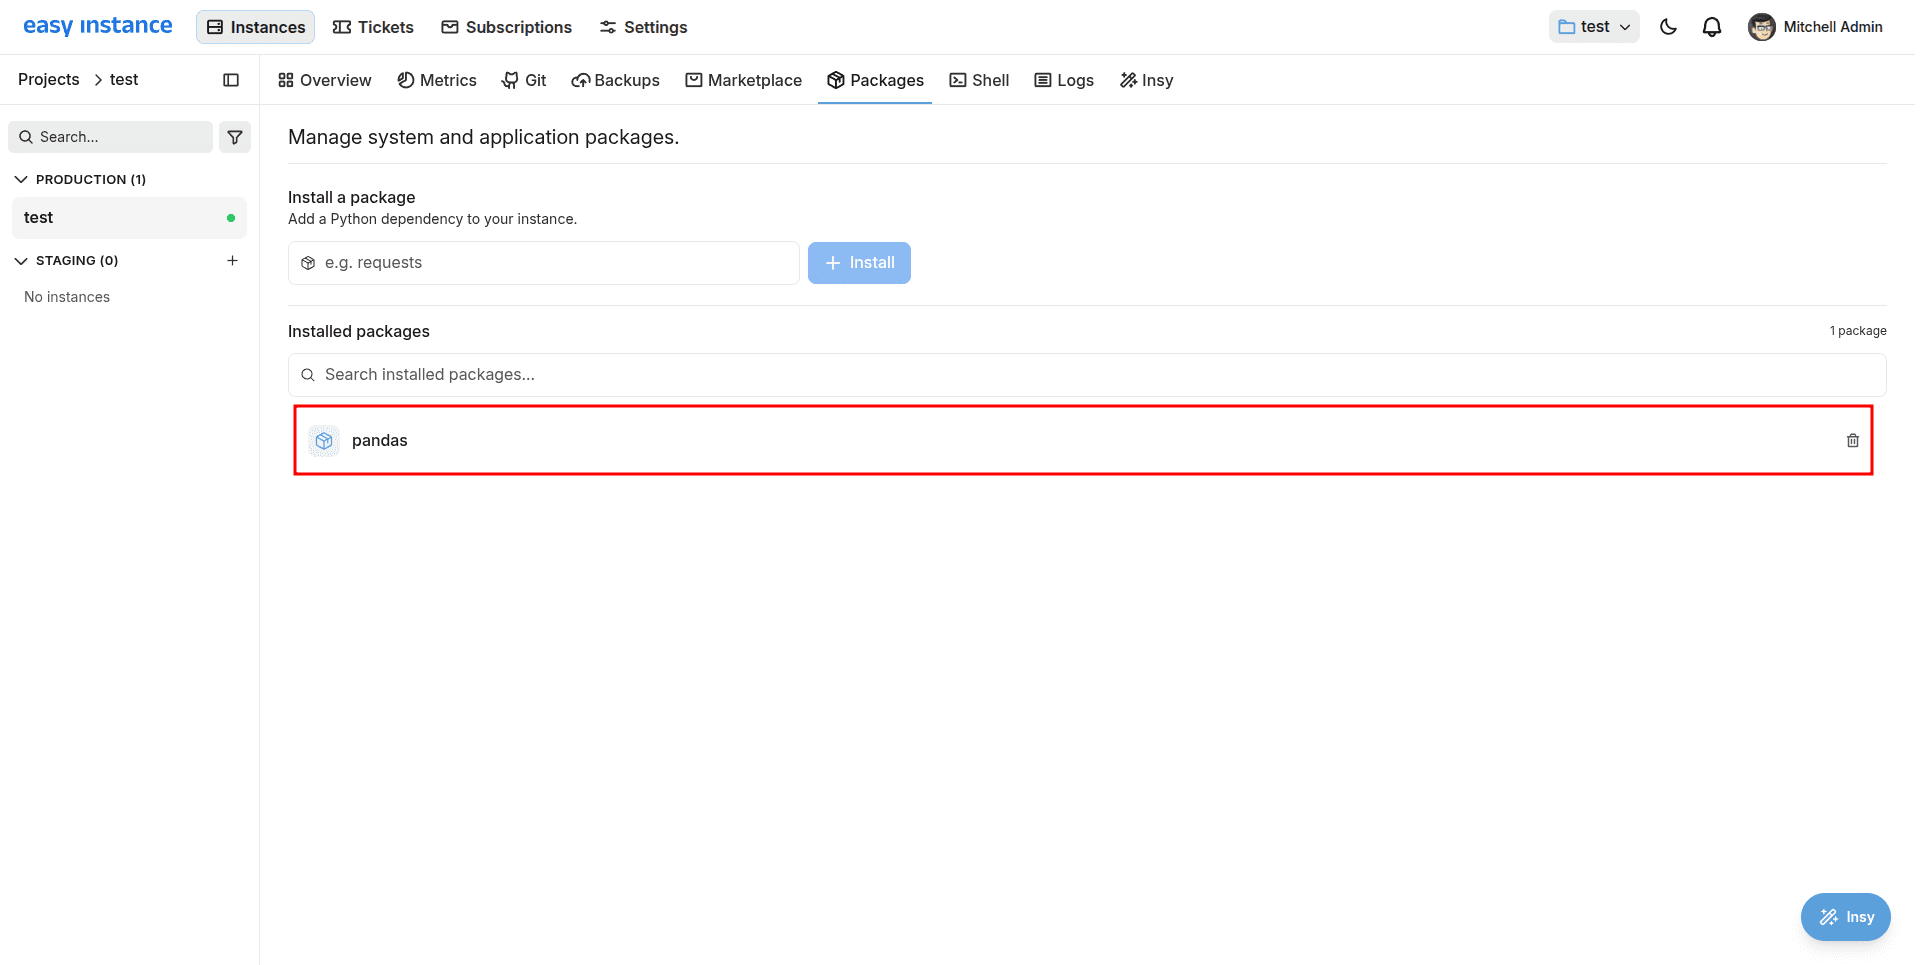The image size is (1920, 965).
Task: Open the Tickets menu
Action: click(373, 27)
